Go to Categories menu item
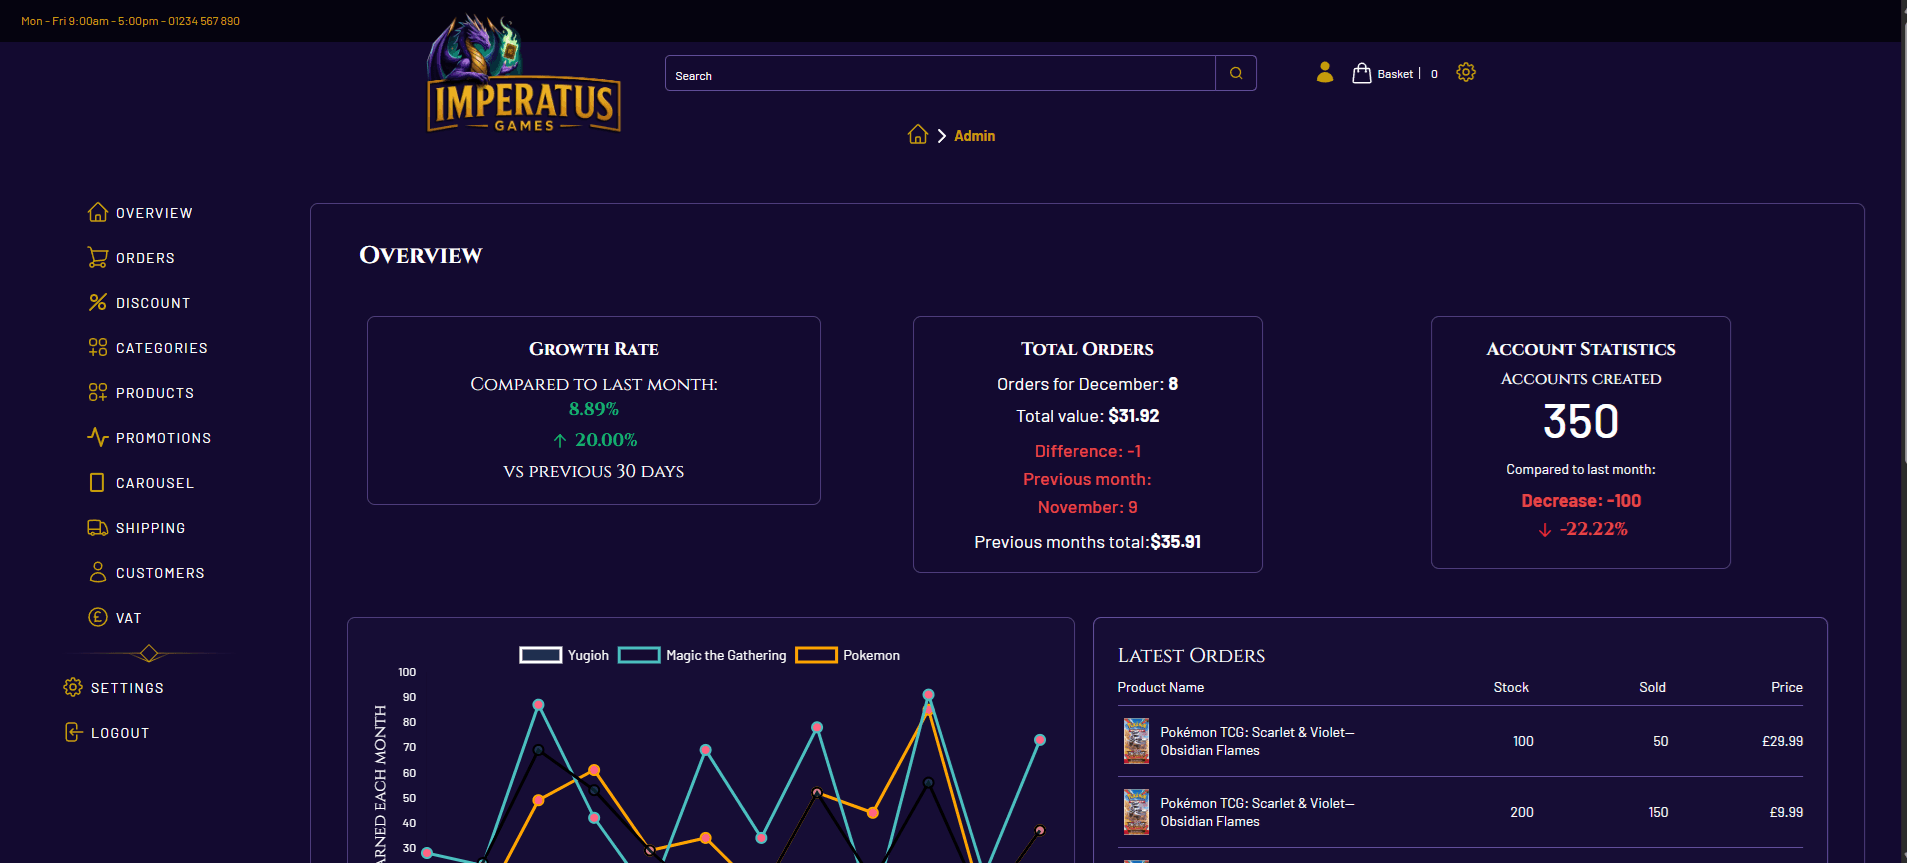Screen dimensions: 1907x863 162,348
